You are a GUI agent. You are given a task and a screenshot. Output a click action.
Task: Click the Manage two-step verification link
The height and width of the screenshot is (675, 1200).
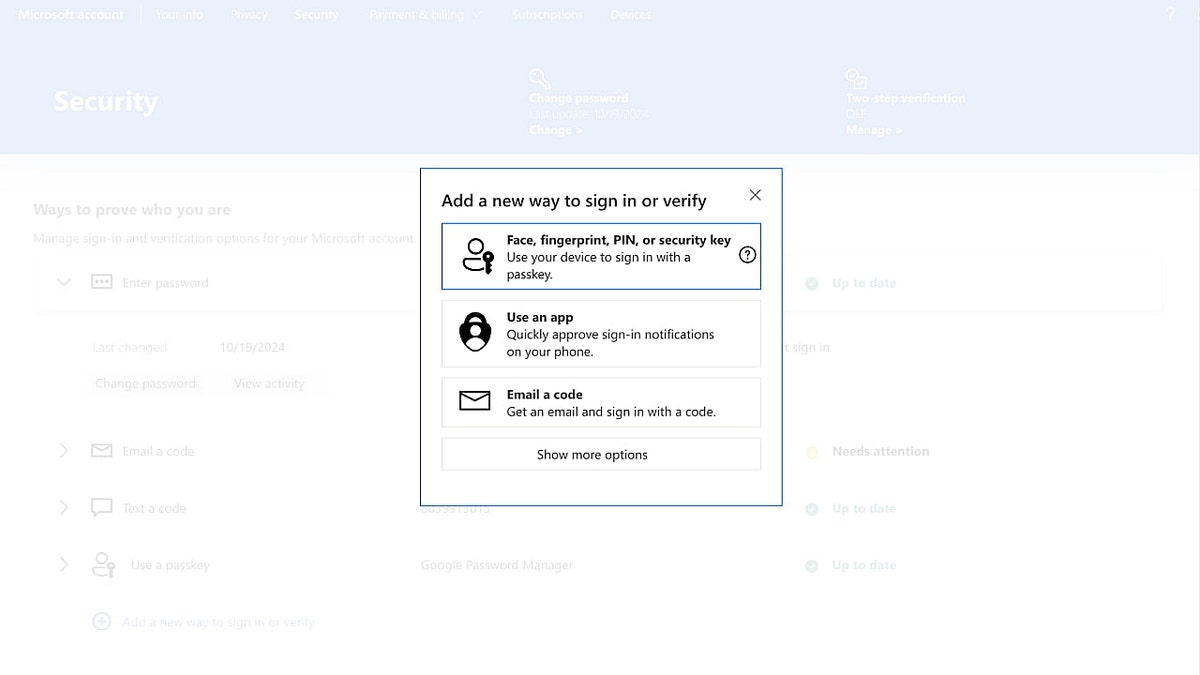[x=873, y=130]
